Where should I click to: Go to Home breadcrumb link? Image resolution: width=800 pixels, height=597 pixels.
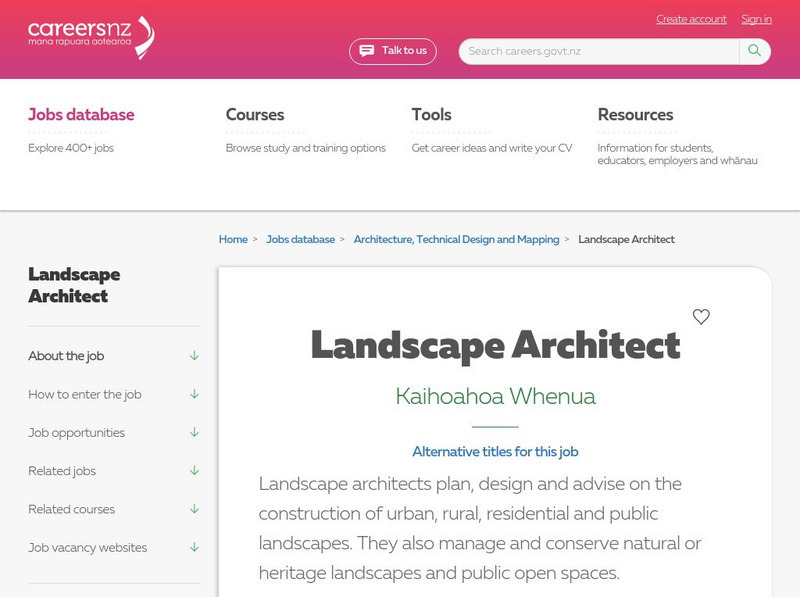tap(233, 240)
